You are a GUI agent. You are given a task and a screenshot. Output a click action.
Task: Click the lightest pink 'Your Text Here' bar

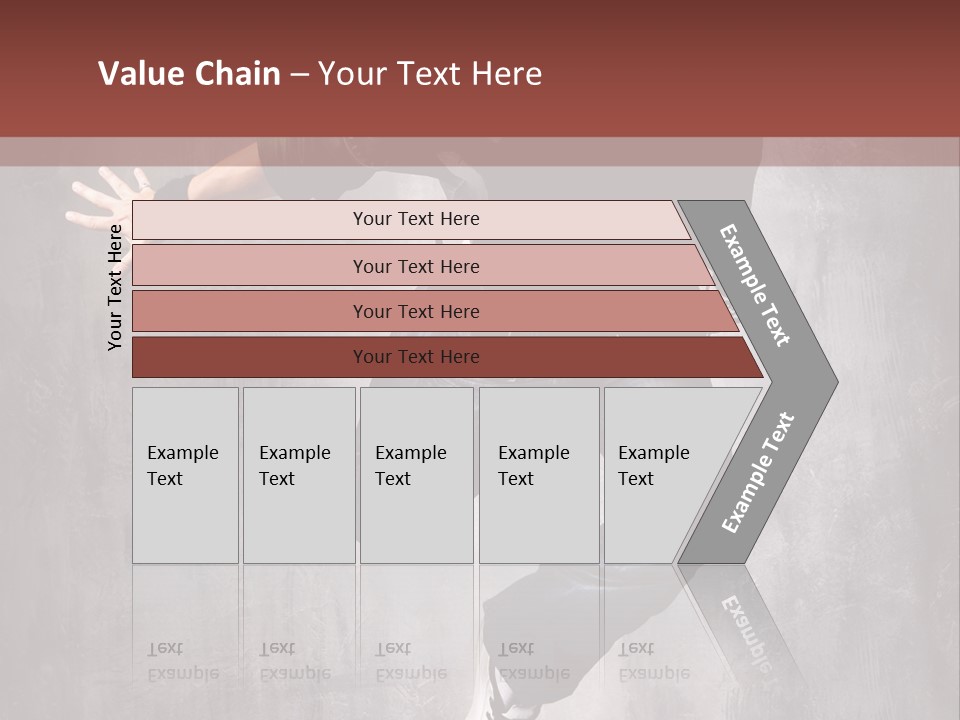411,220
